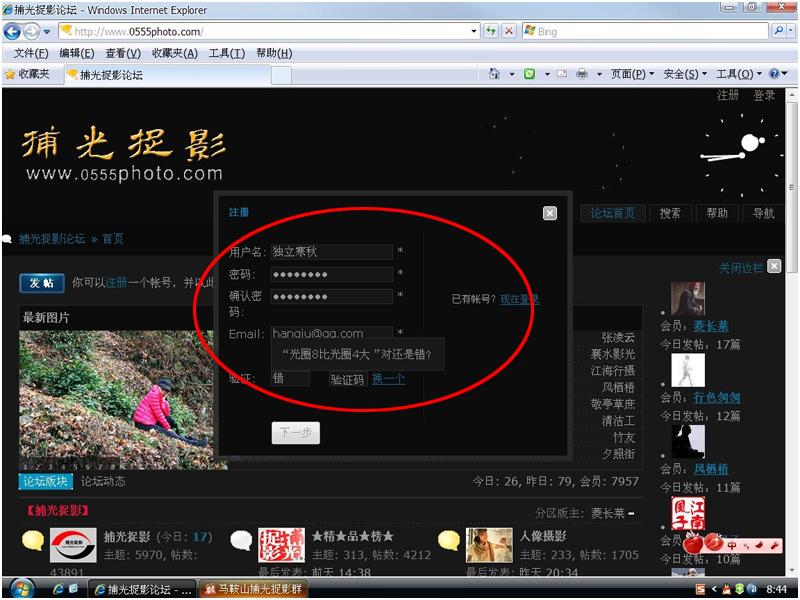Click the stop loading X icon
The image size is (800, 600).
pyautogui.click(x=509, y=32)
